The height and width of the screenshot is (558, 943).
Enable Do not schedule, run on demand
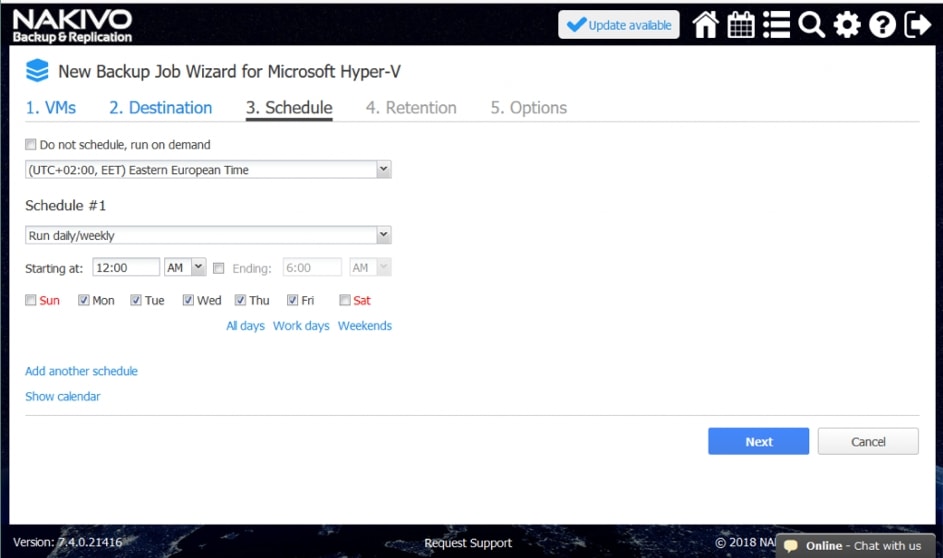[x=31, y=144]
